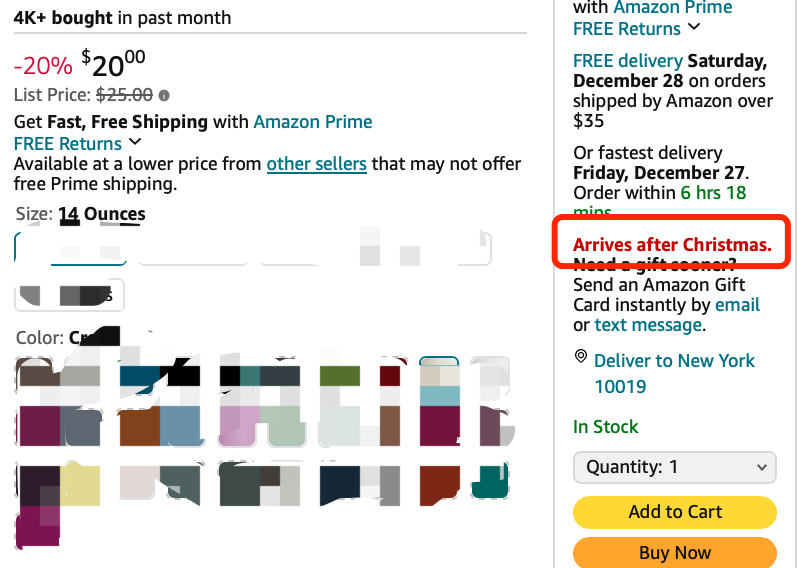Expand FREE Returns chevron under the price
798x568 pixels.
click(135, 142)
